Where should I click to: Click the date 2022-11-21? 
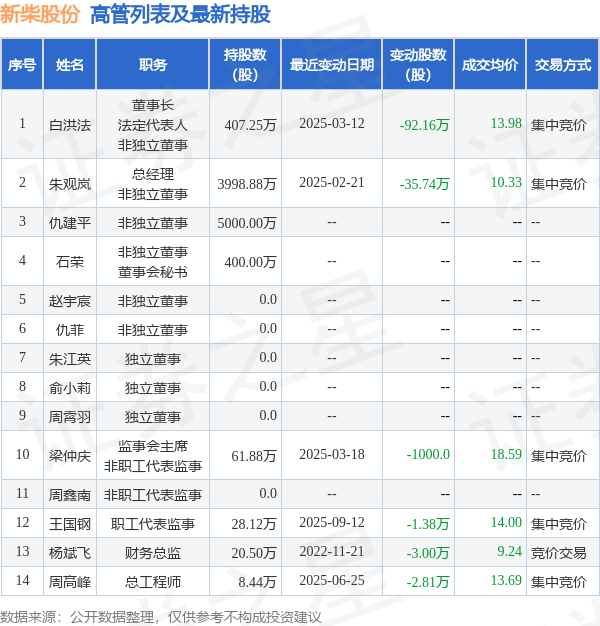click(x=332, y=551)
